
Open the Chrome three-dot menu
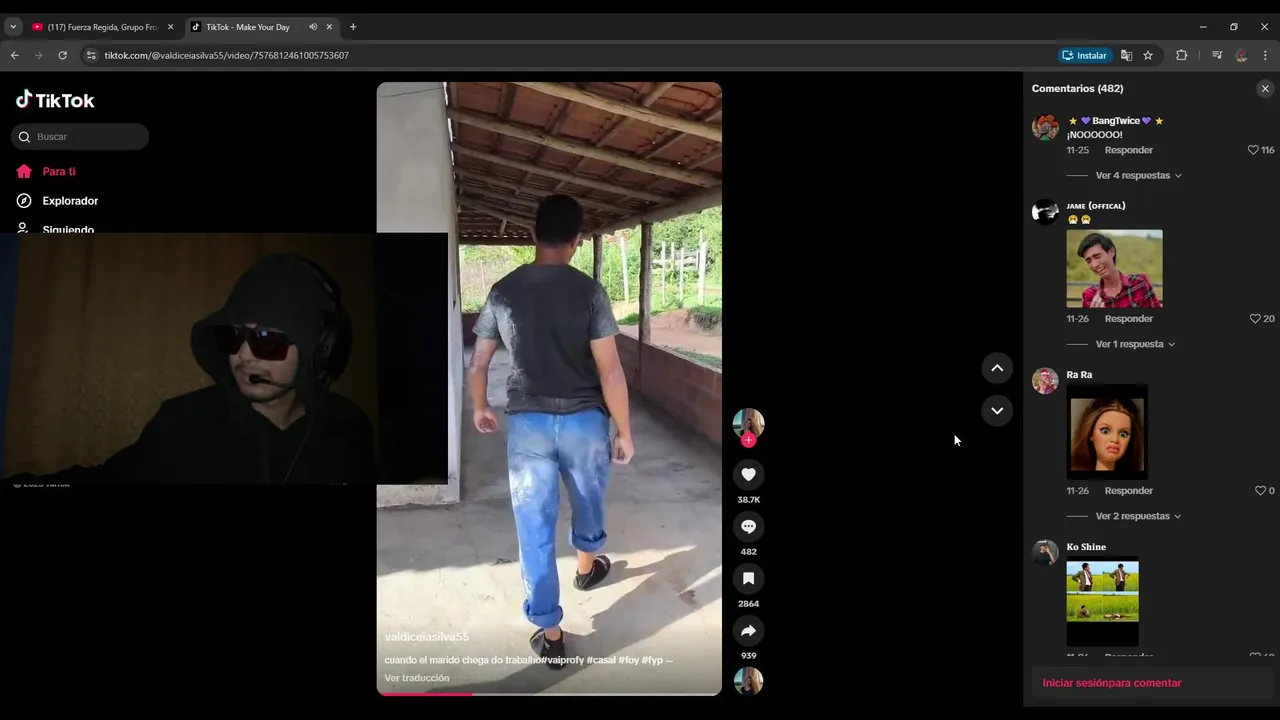[1265, 55]
